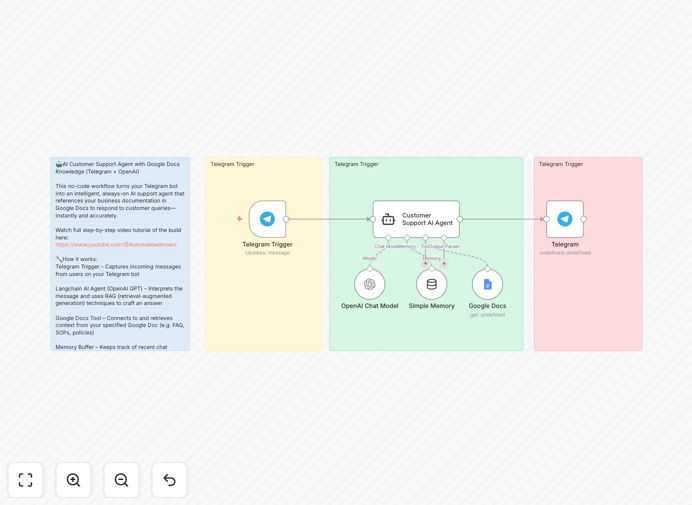Image resolution: width=692 pixels, height=505 pixels.
Task: Click the Telegram Trigger output connector
Action: tap(286, 219)
